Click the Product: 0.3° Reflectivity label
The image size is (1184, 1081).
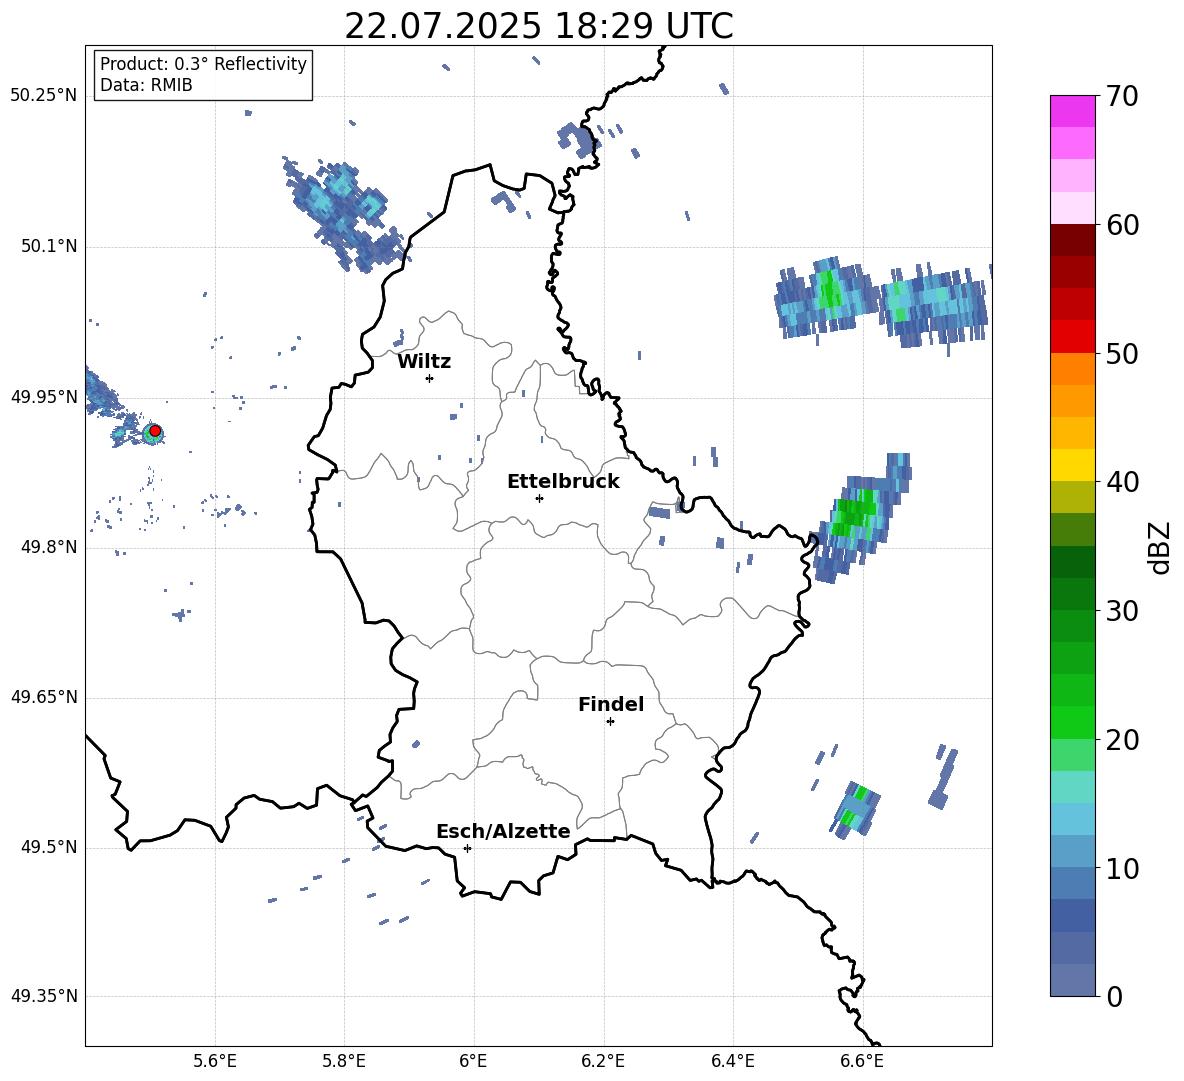pos(204,64)
